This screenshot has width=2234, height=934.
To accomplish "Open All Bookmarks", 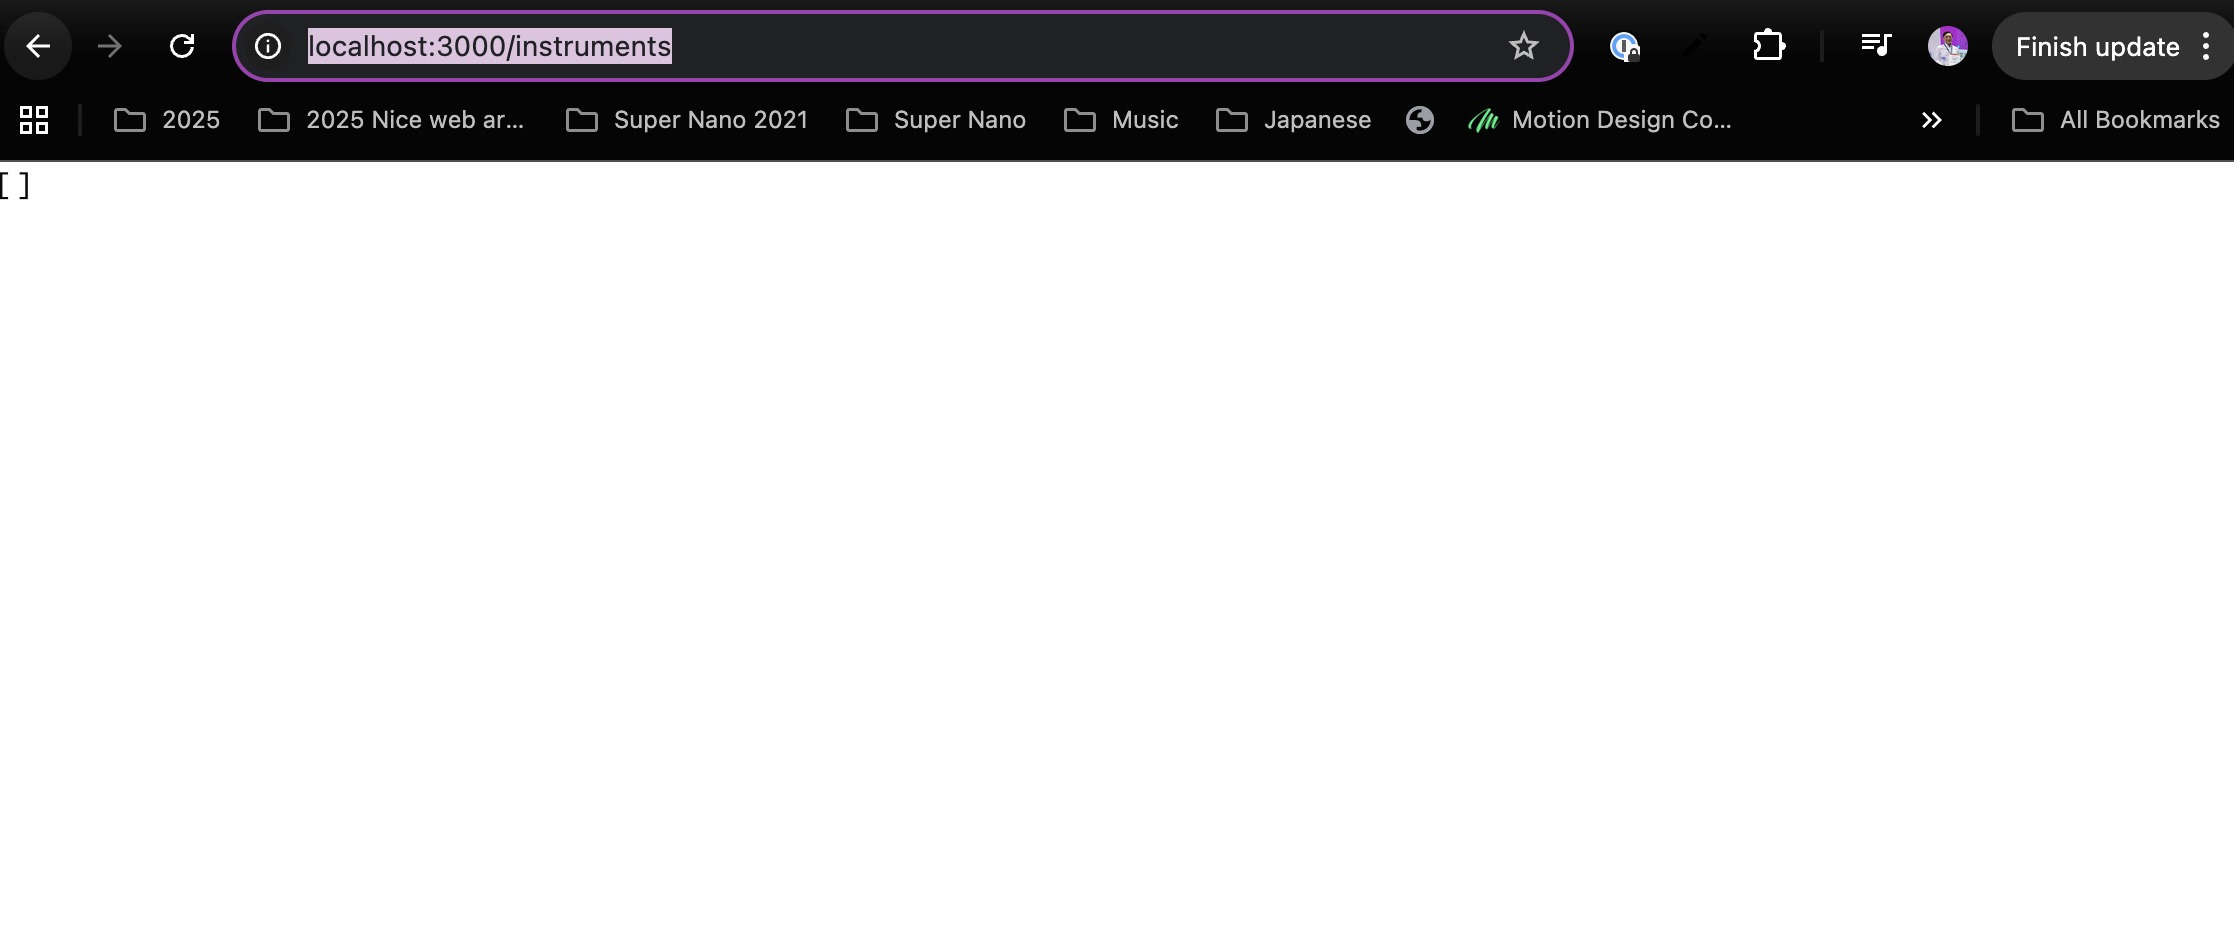I will pos(2117,119).
